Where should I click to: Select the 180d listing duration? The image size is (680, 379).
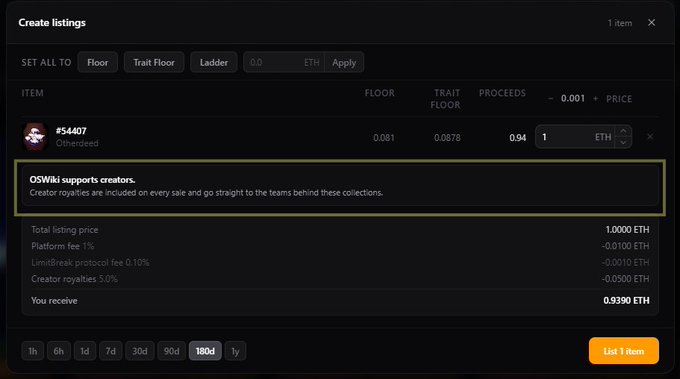205,351
